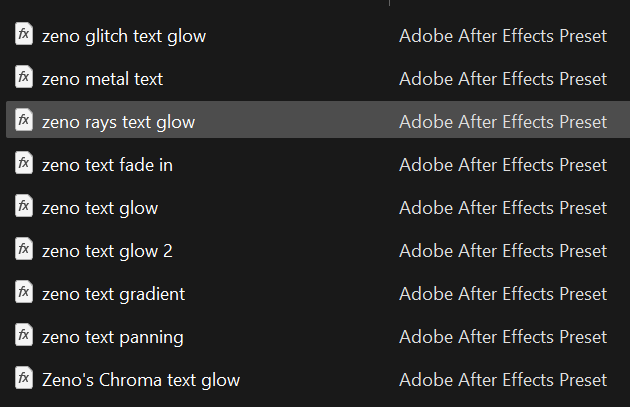The width and height of the screenshot is (630, 407).
Task: Click the file type of zeno metal text
Action: coord(503,79)
